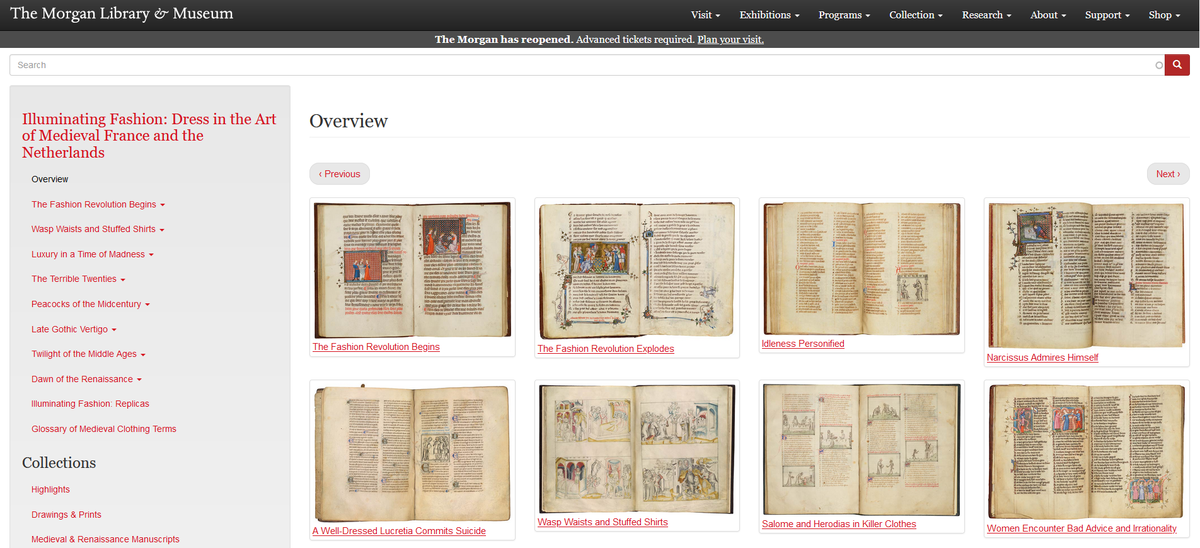1200x548 pixels.
Task: Expand Peacocks of the Midcentury sidebar item
Action: (x=91, y=304)
